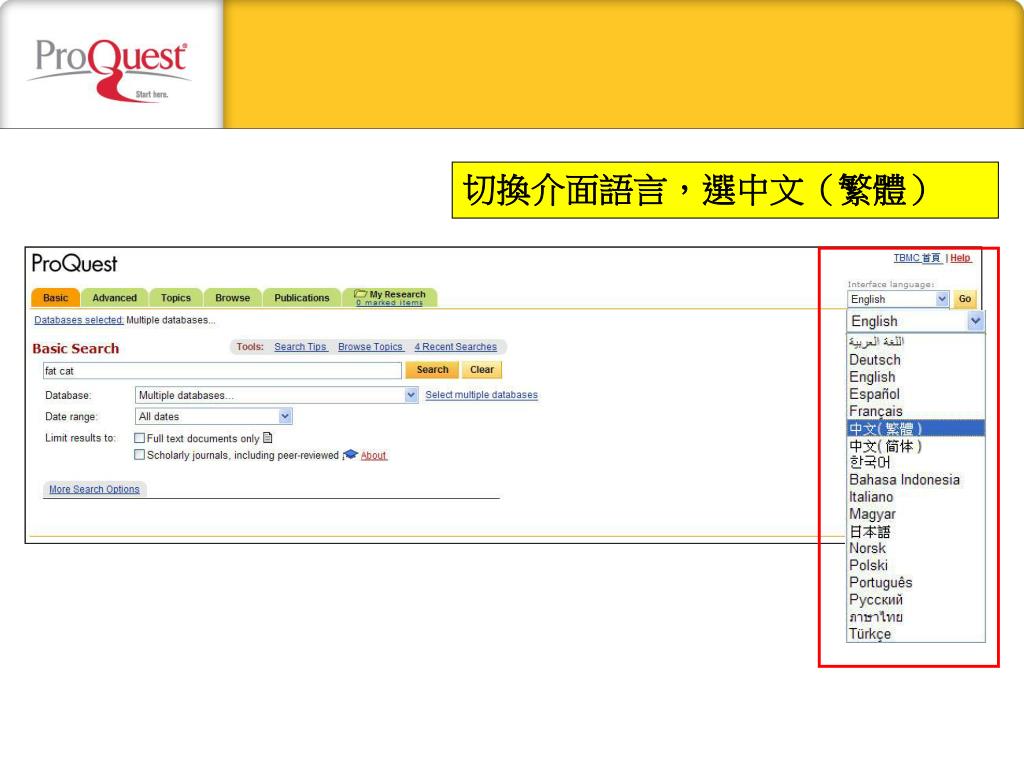Screen dimensions: 1024x768
Task: Select Korean 한국어 in the language list
Action: (x=916, y=462)
